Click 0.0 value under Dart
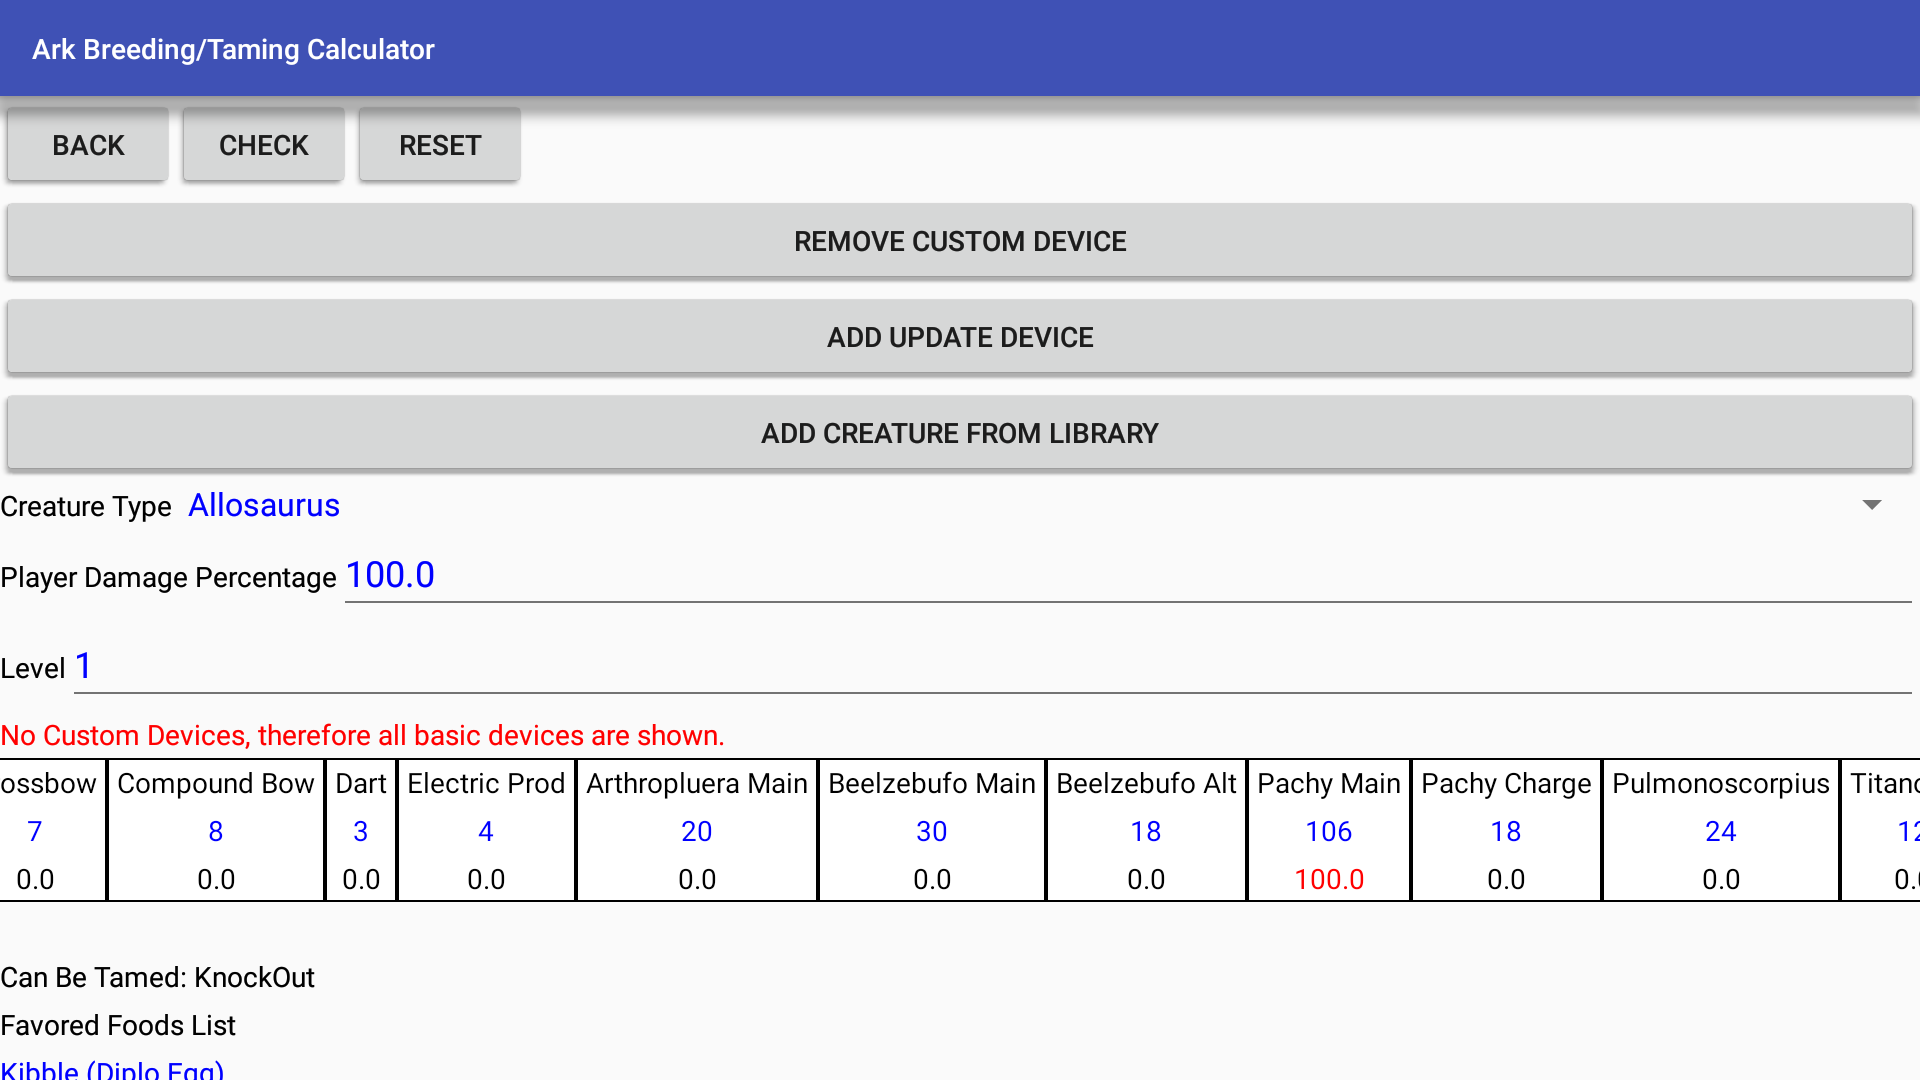The width and height of the screenshot is (1920, 1080). [x=361, y=879]
